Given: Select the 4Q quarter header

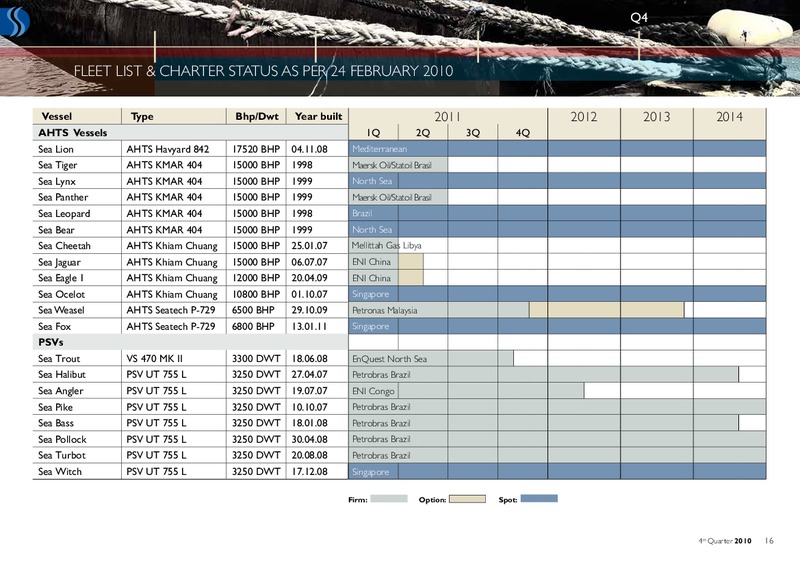Looking at the screenshot, I should [522, 133].
